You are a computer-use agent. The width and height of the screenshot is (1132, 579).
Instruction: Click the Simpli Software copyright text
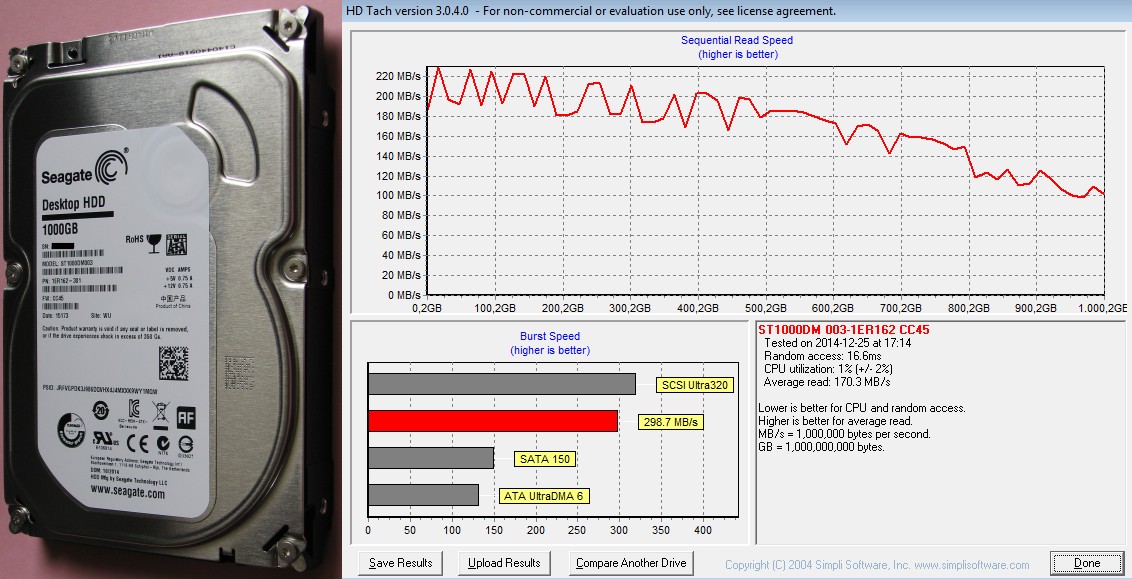click(x=877, y=565)
